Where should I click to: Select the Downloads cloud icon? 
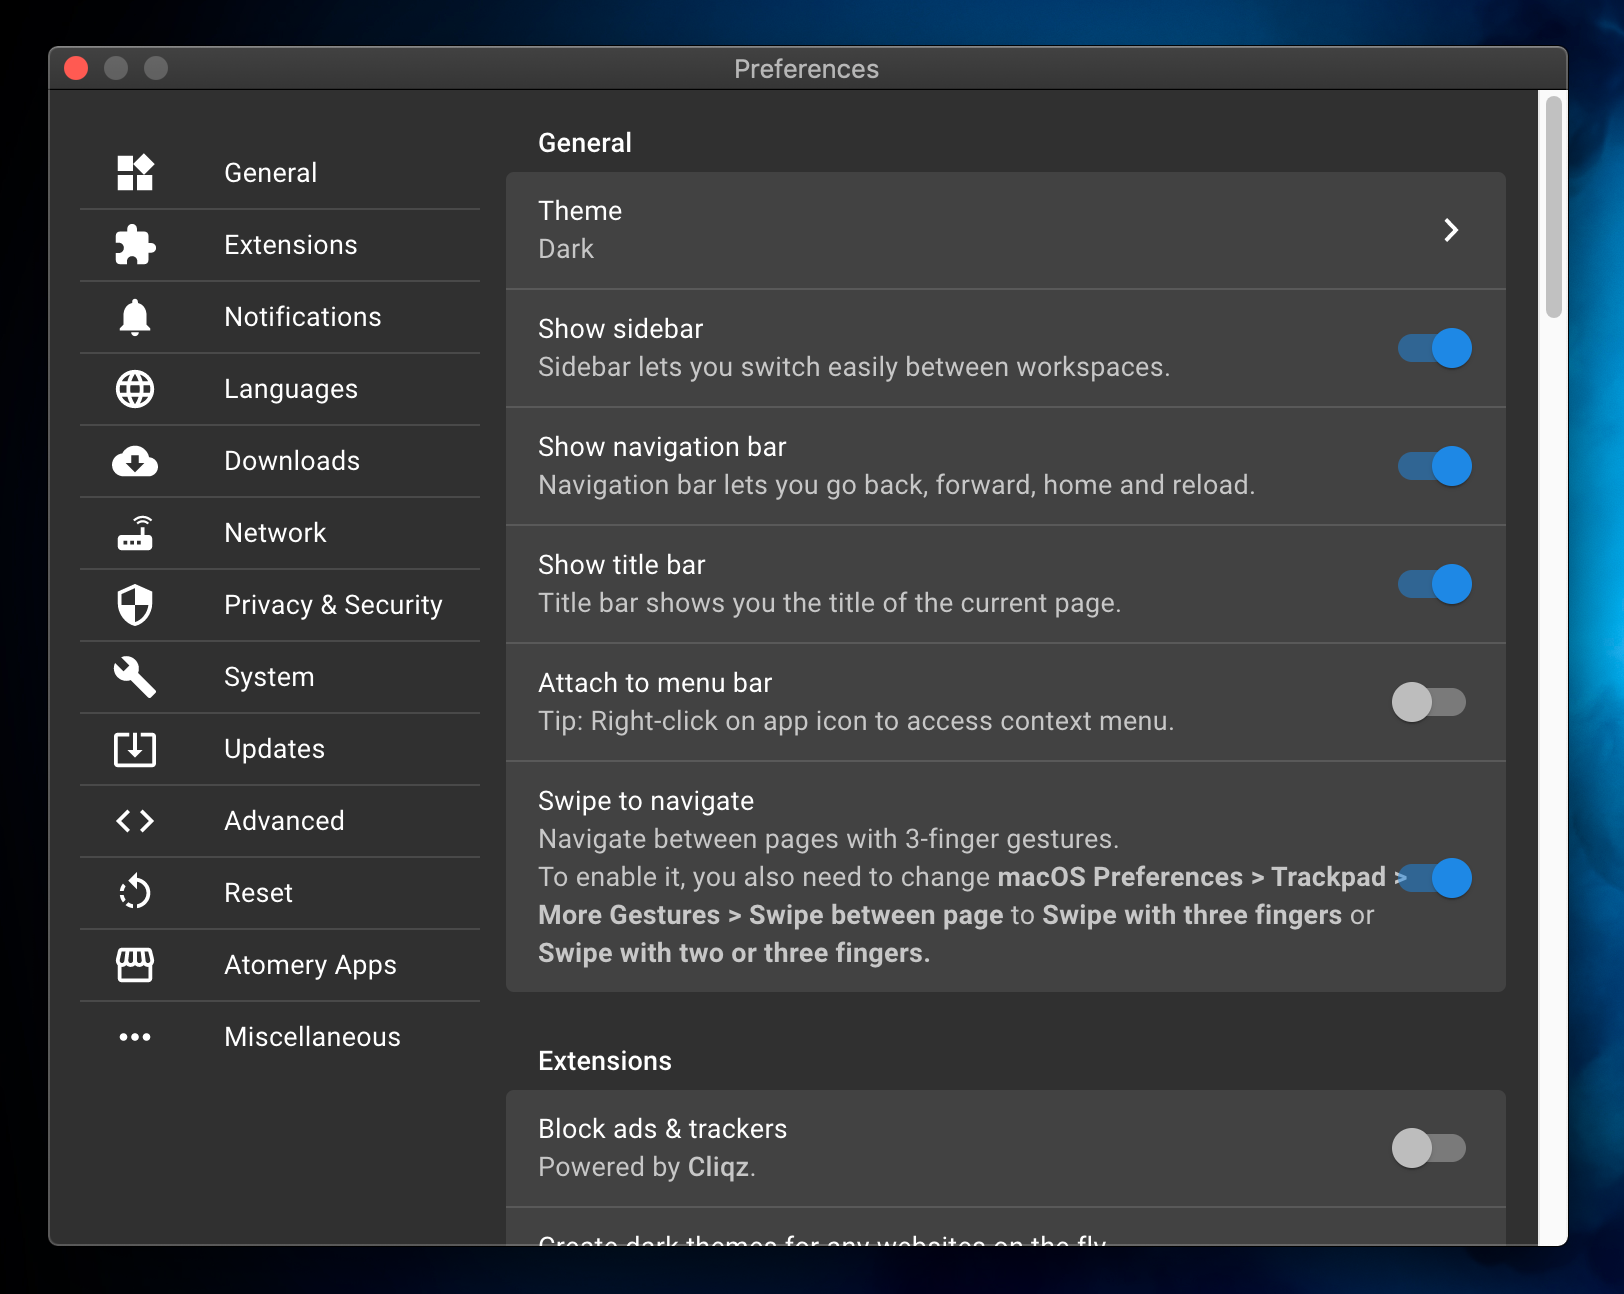point(135,461)
